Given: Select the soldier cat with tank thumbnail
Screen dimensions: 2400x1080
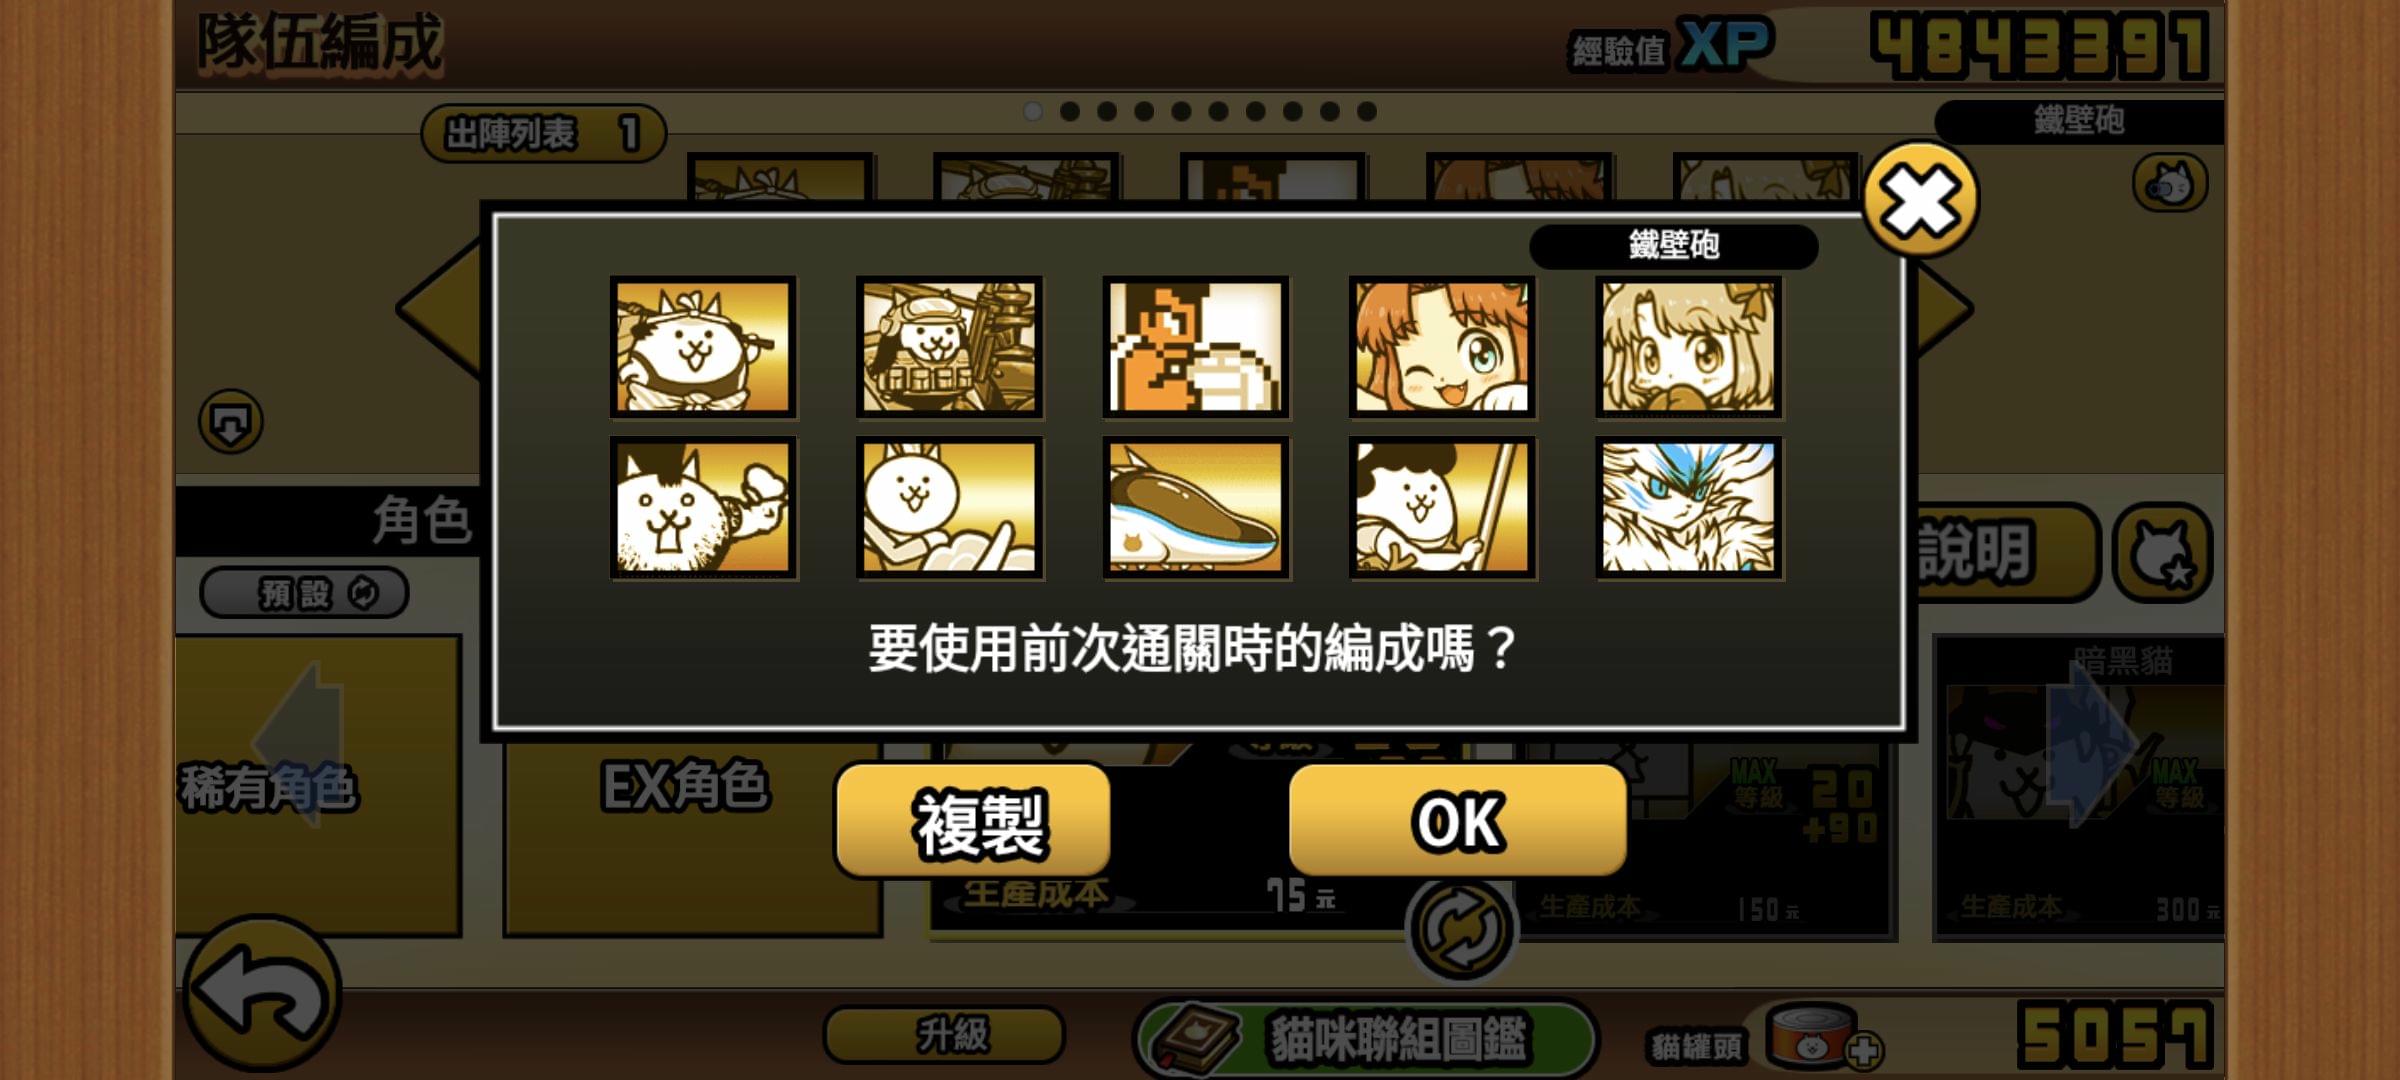Looking at the screenshot, I should coord(950,347).
